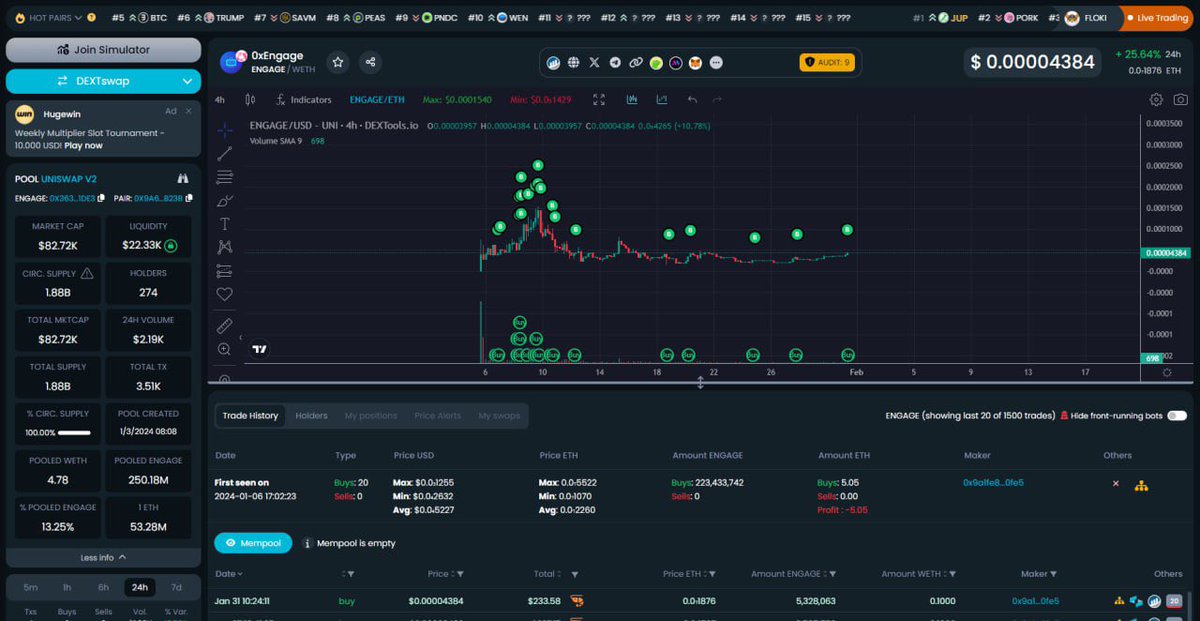Image resolution: width=1200 pixels, height=621 pixels.
Task: Select the 5m timeframe option
Action: pyautogui.click(x=31, y=587)
